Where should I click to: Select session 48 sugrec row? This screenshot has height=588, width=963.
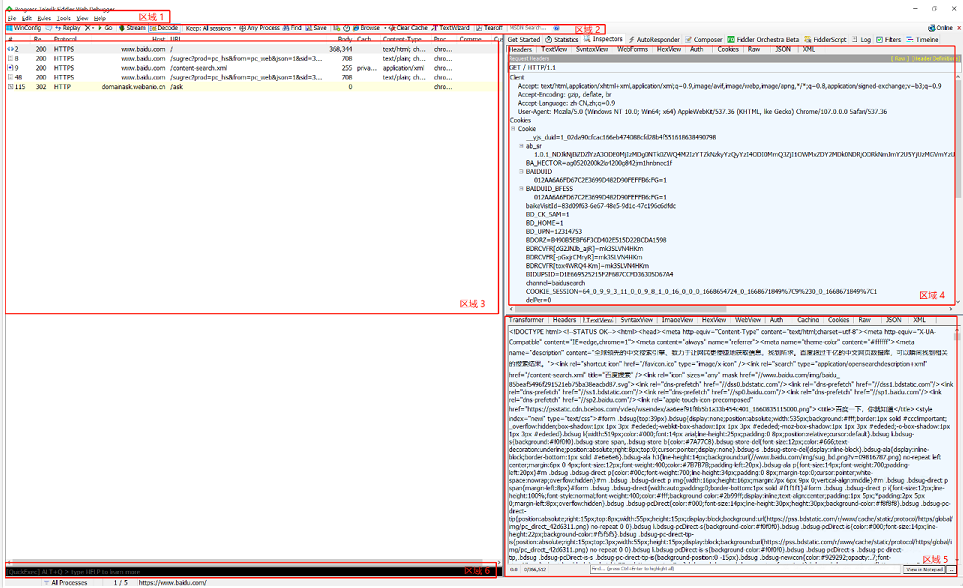(x=252, y=77)
